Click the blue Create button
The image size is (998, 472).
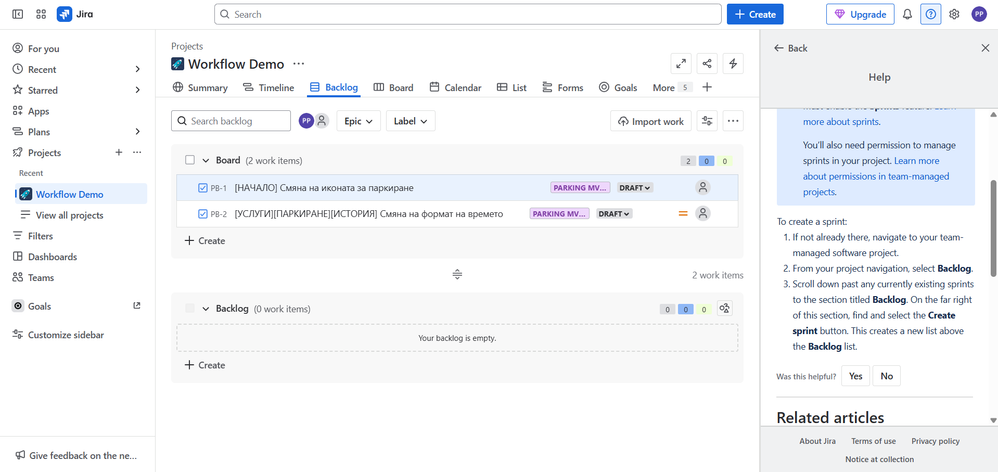(755, 14)
